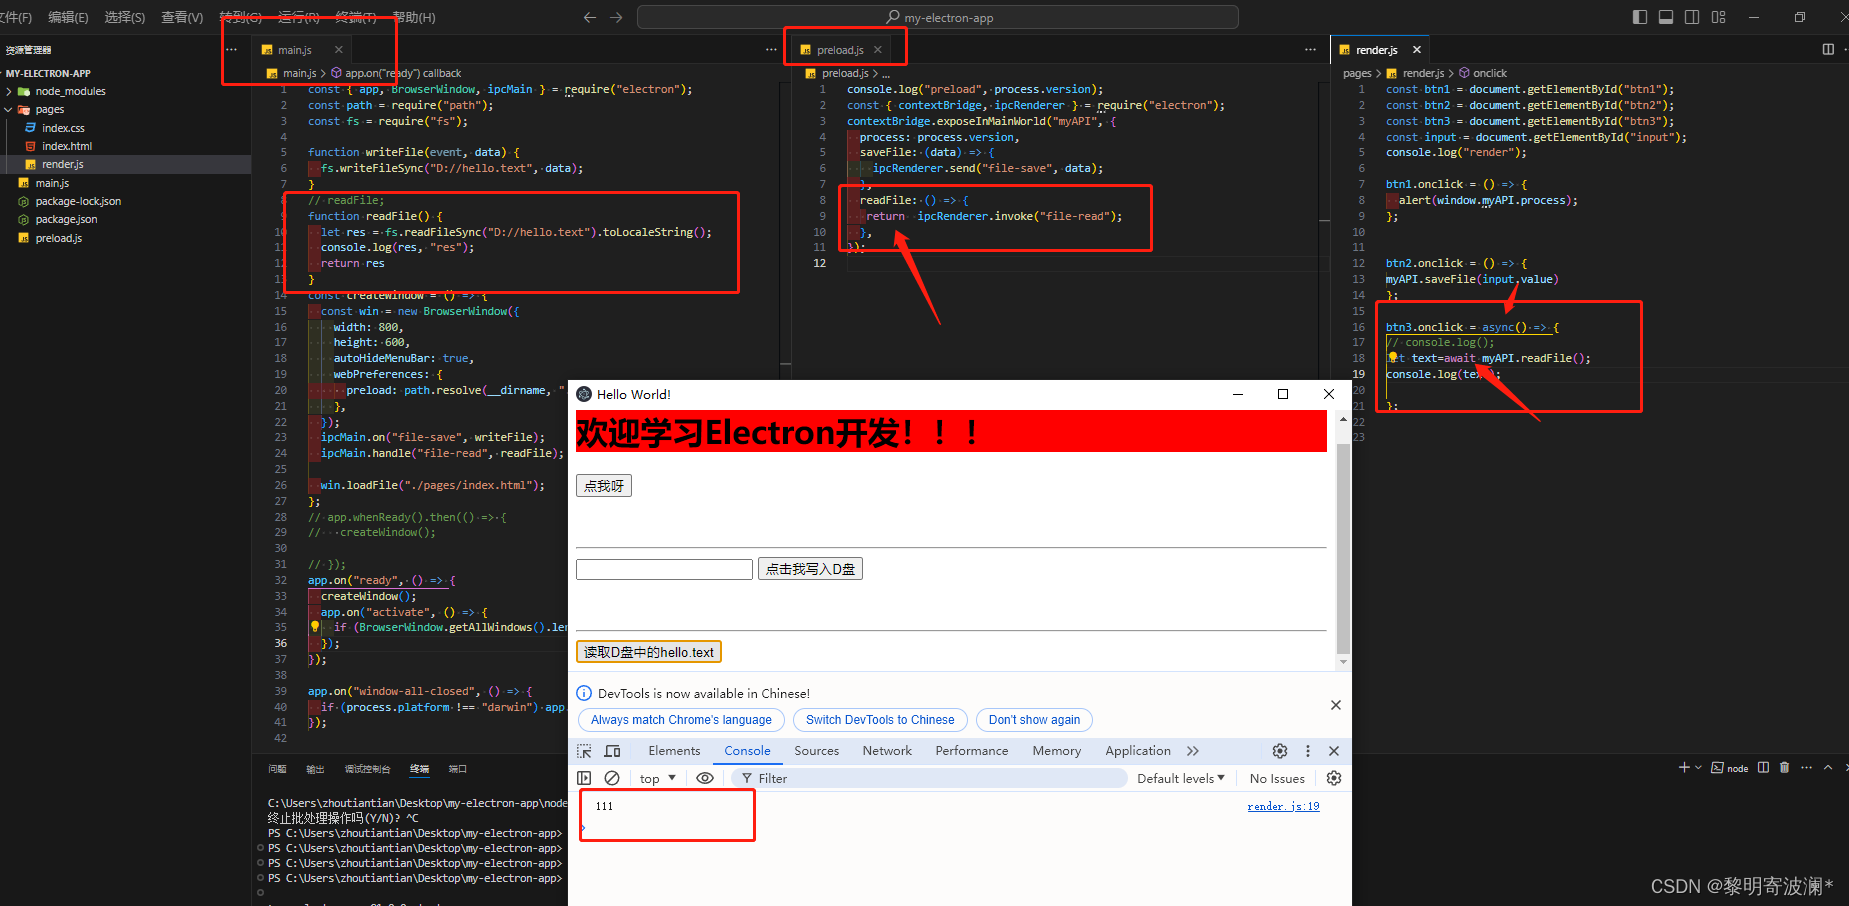The height and width of the screenshot is (906, 1849).
Task: Select render.js in the file tree
Action: [x=62, y=164]
